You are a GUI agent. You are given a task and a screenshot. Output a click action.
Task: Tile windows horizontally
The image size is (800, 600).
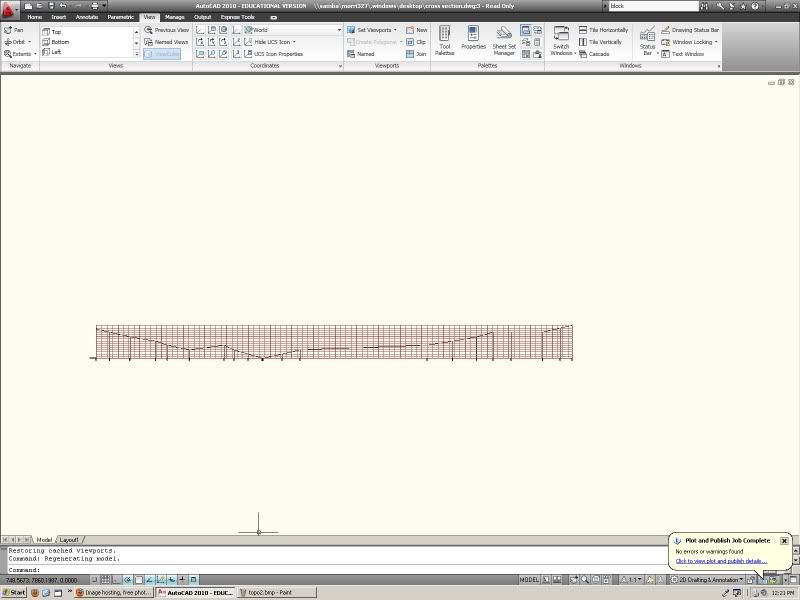coord(603,30)
